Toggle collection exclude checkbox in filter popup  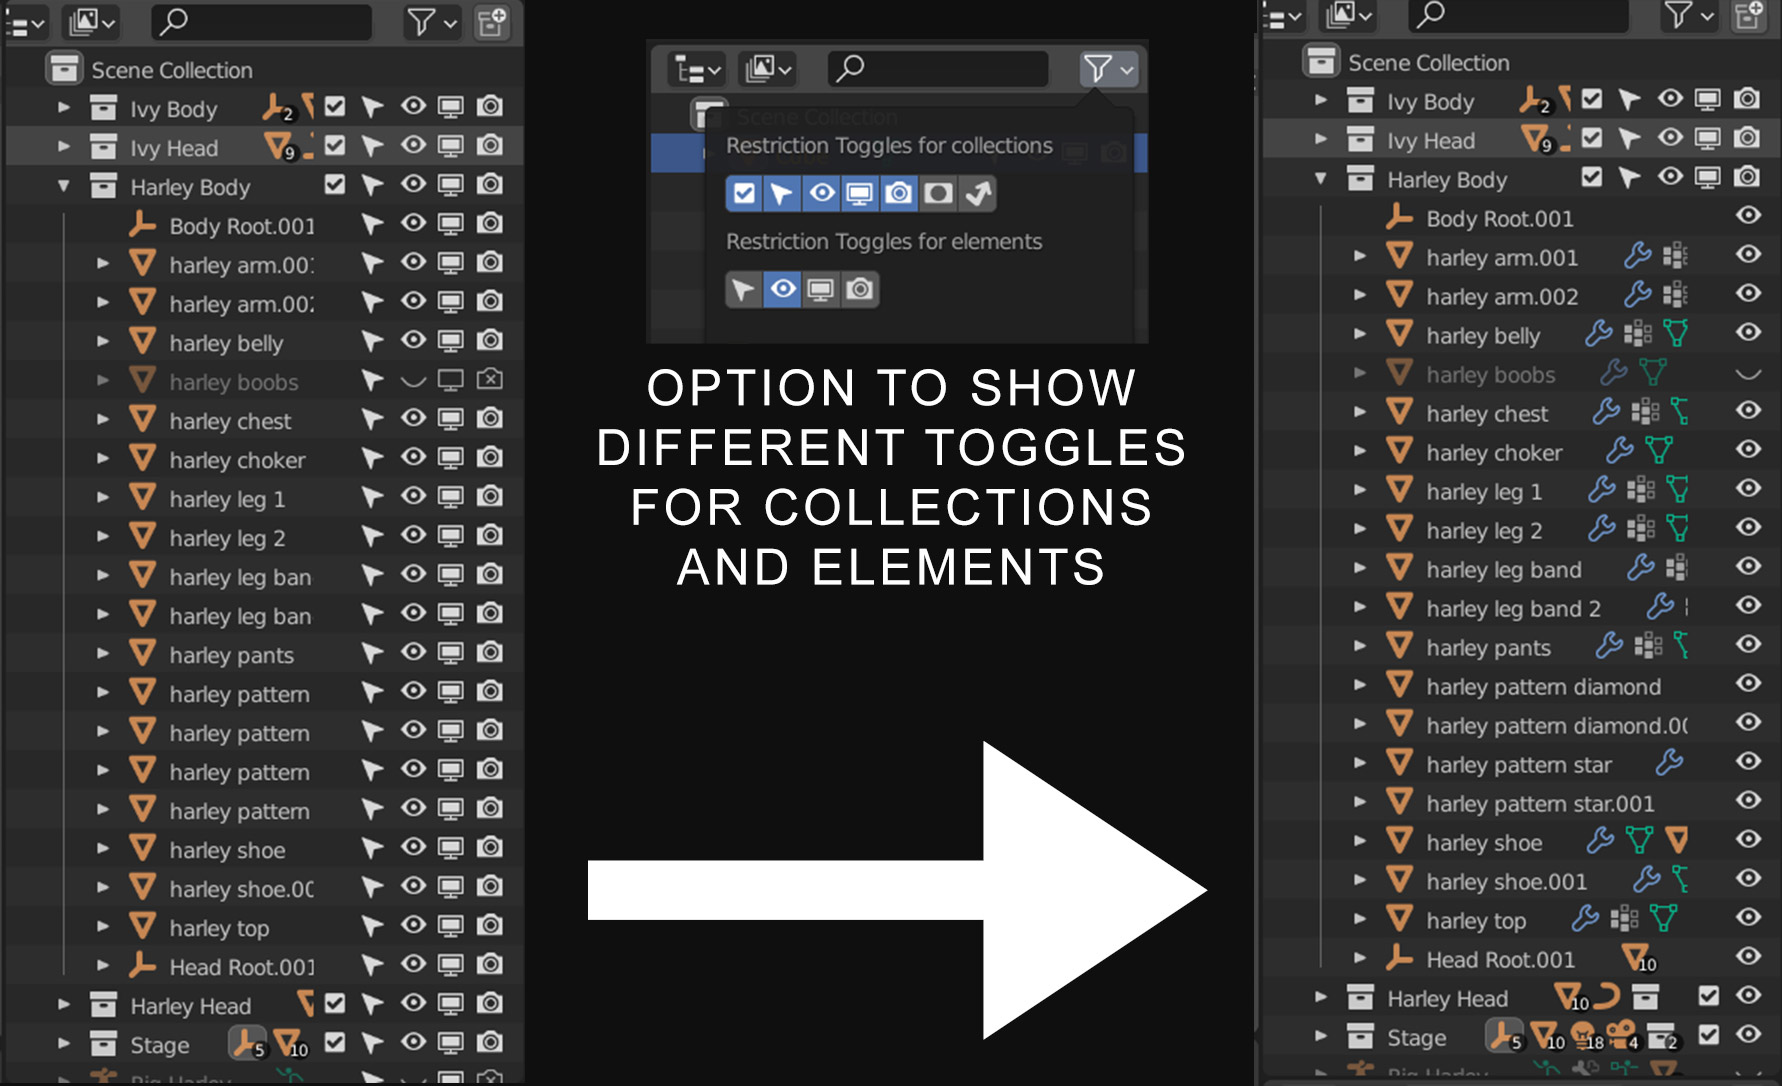pos(744,193)
